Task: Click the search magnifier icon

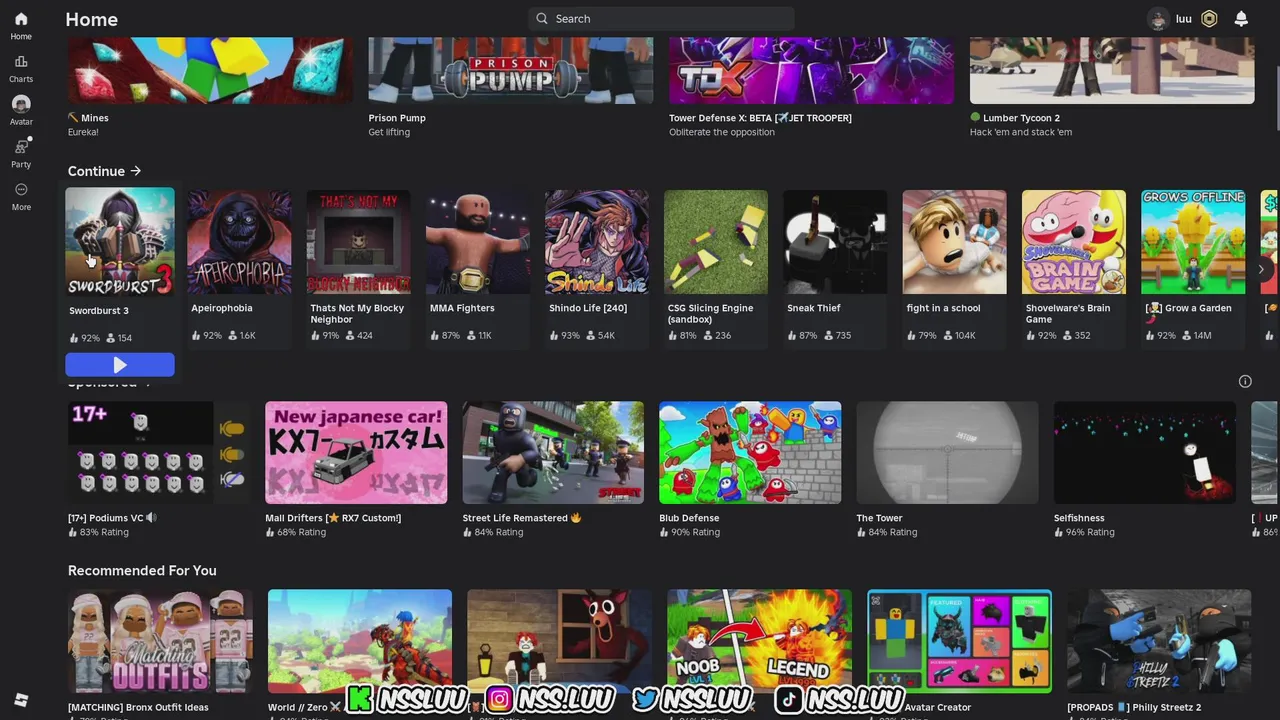Action: click(x=542, y=18)
